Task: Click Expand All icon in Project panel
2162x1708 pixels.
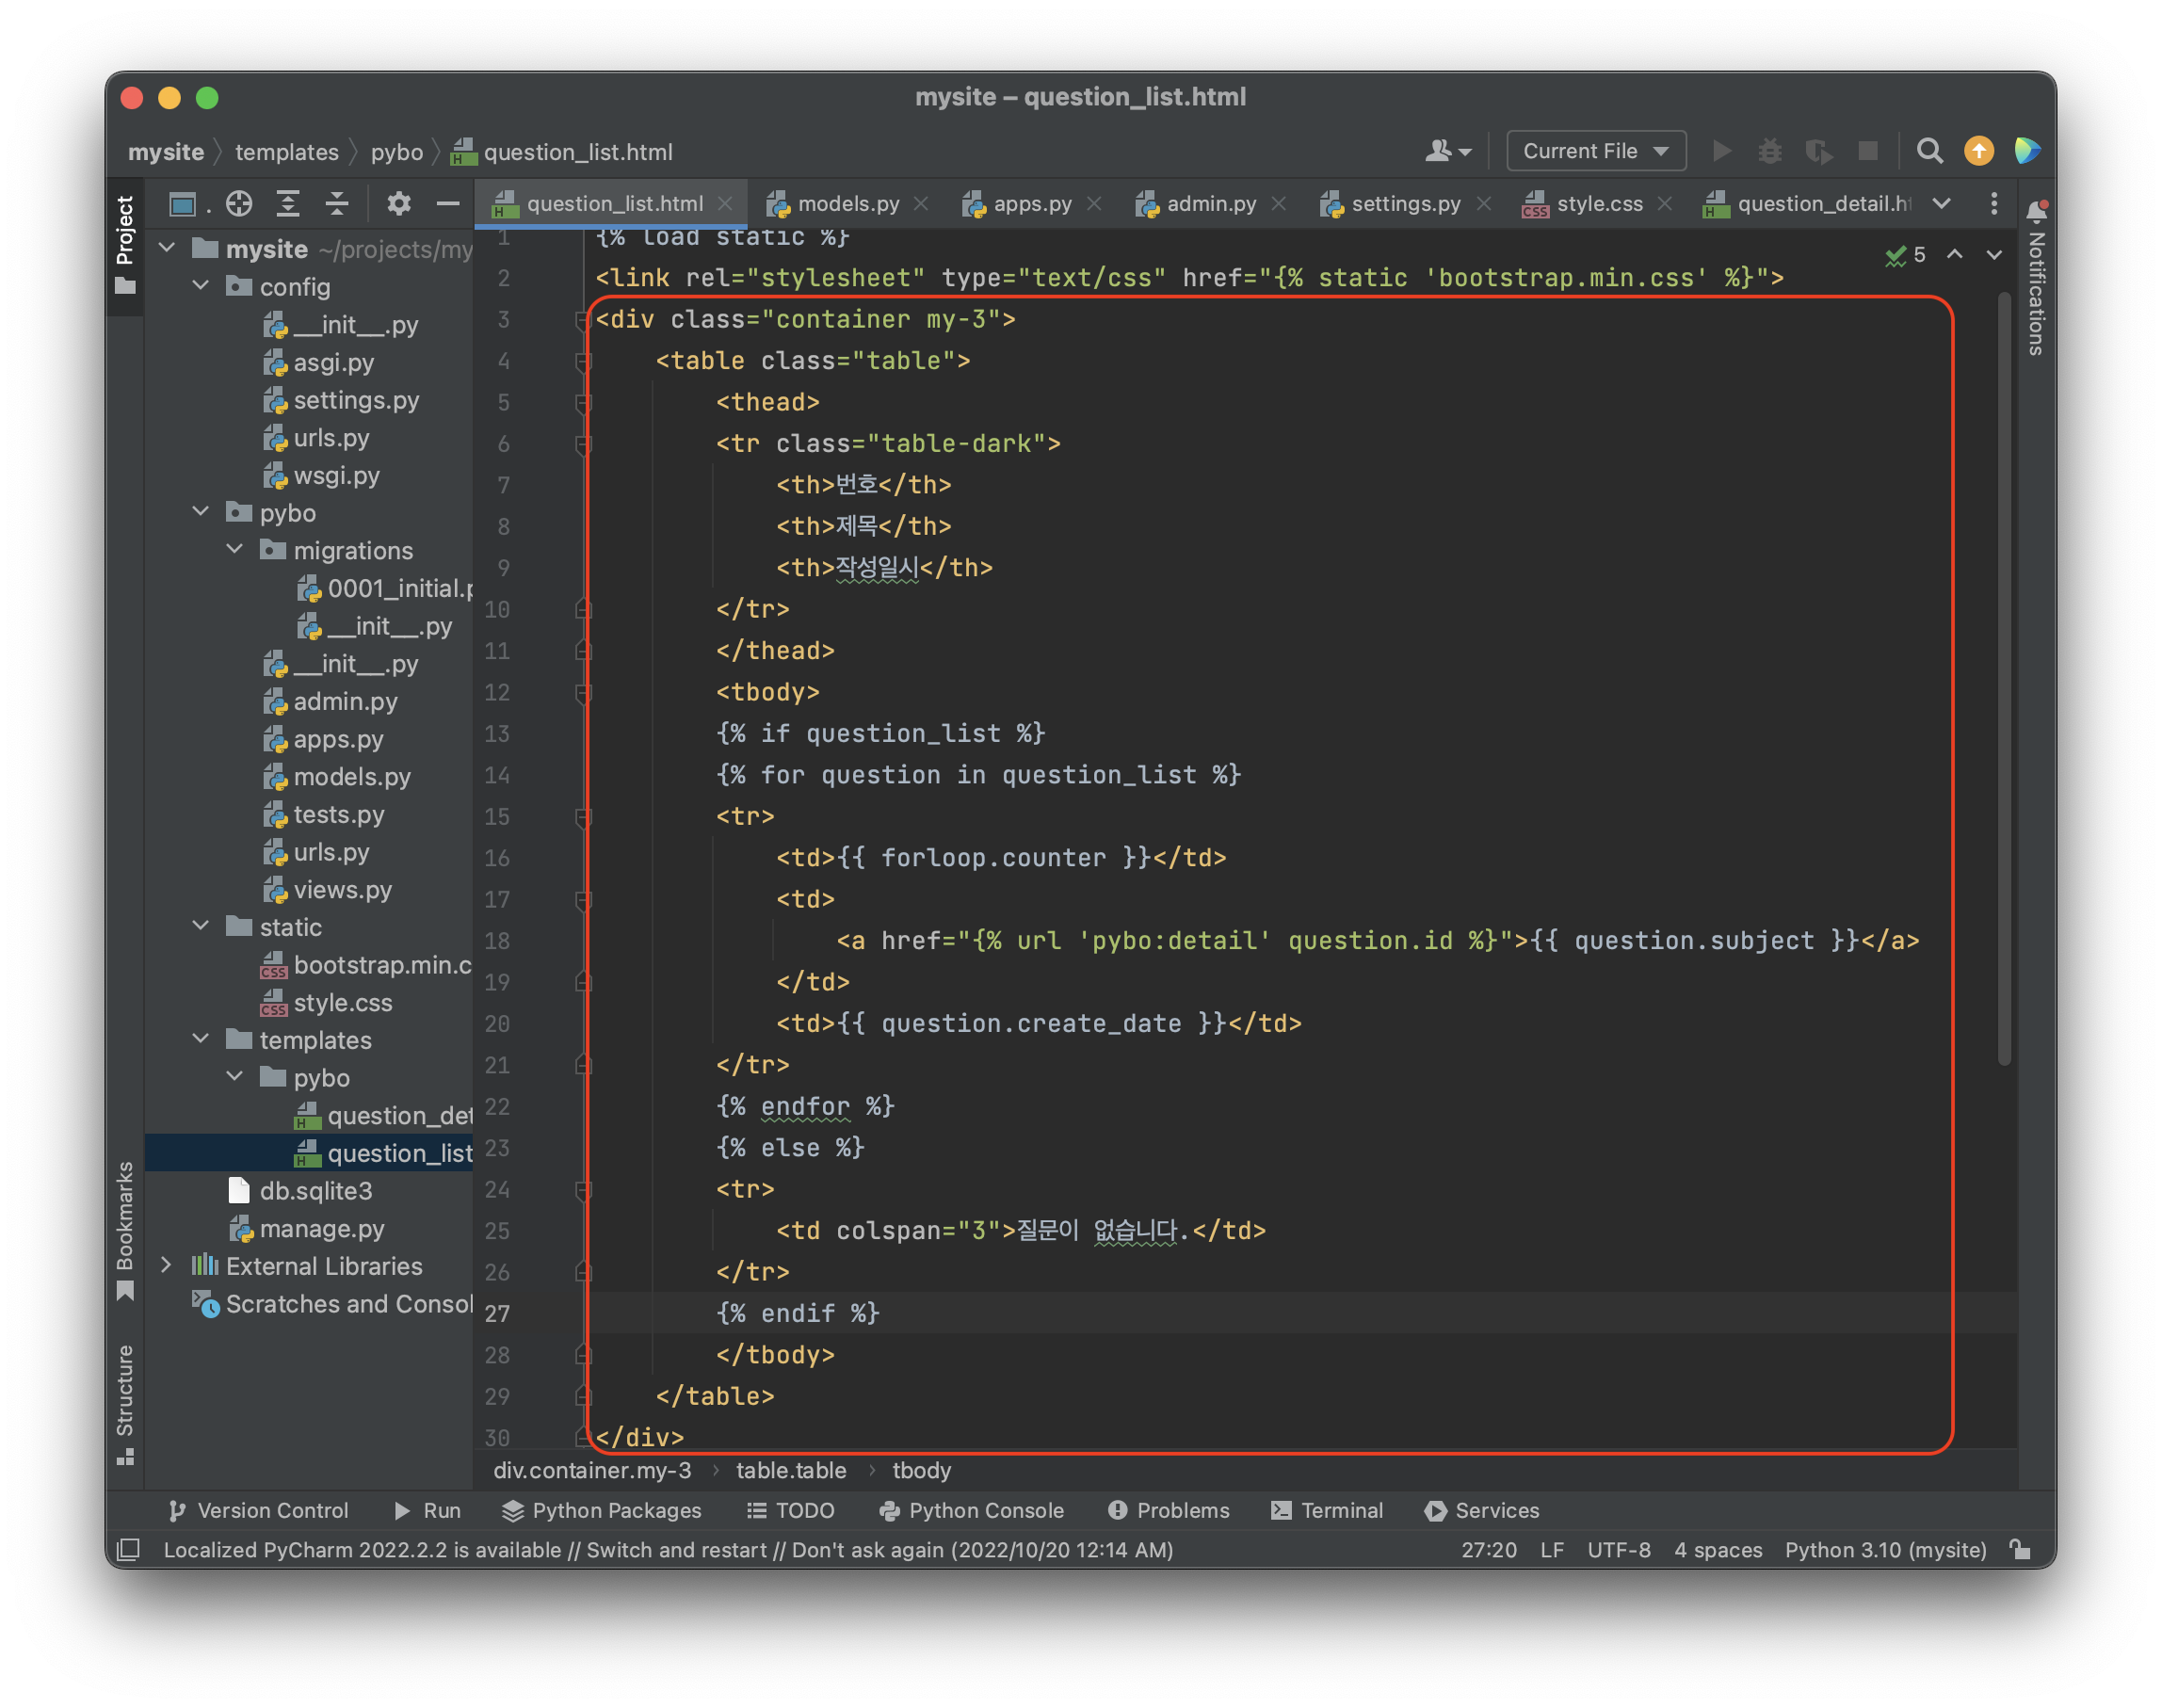Action: [288, 204]
